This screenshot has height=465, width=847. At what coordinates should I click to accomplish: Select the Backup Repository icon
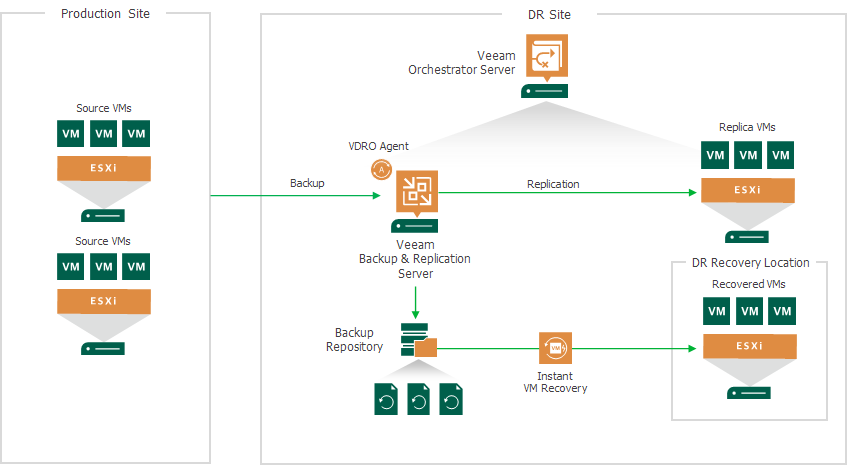tap(419, 340)
